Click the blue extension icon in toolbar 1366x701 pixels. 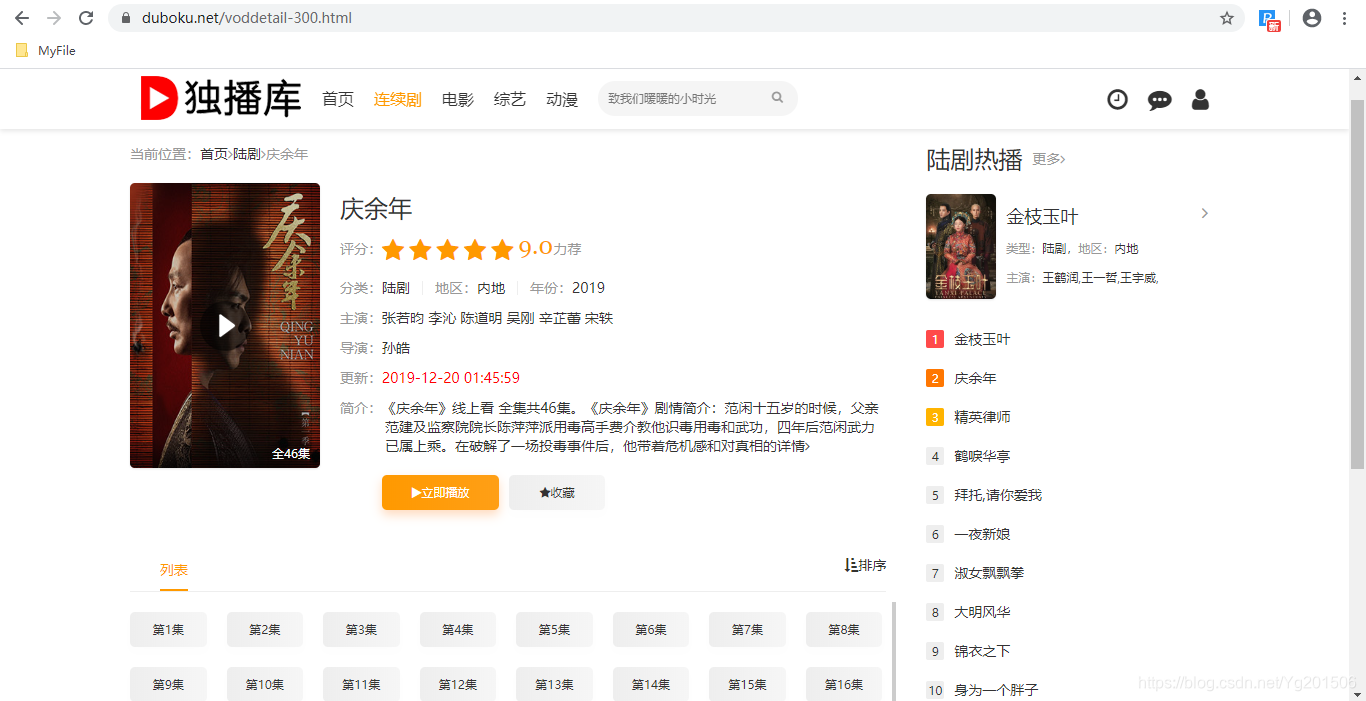(x=1269, y=19)
